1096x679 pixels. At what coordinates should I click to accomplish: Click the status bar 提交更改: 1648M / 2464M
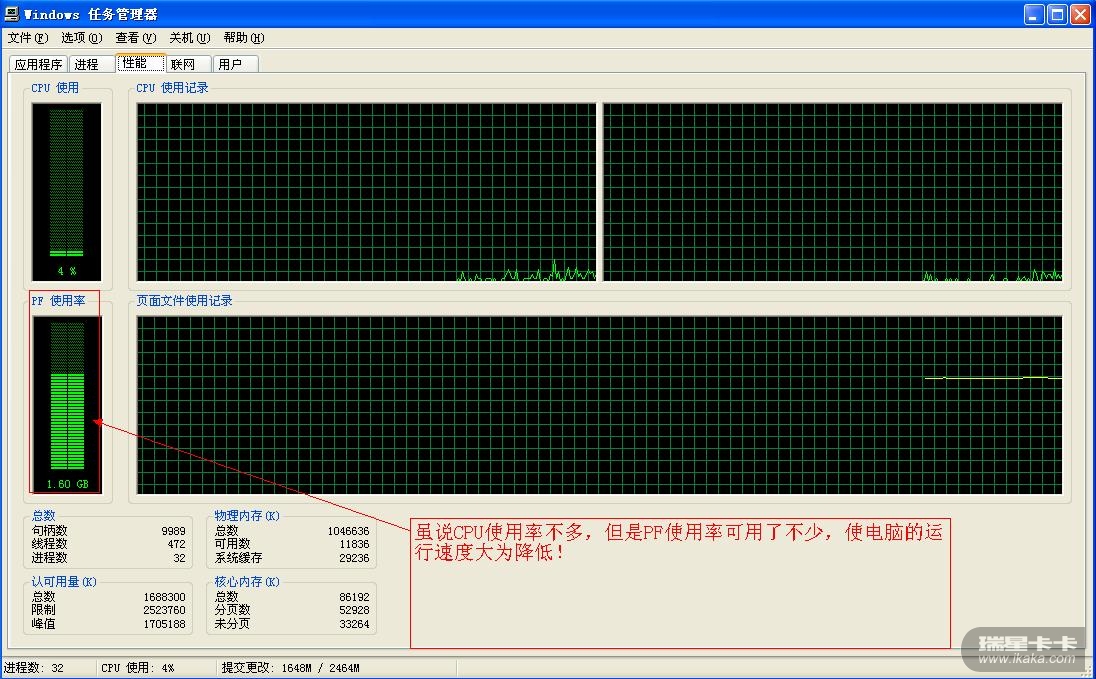291,668
